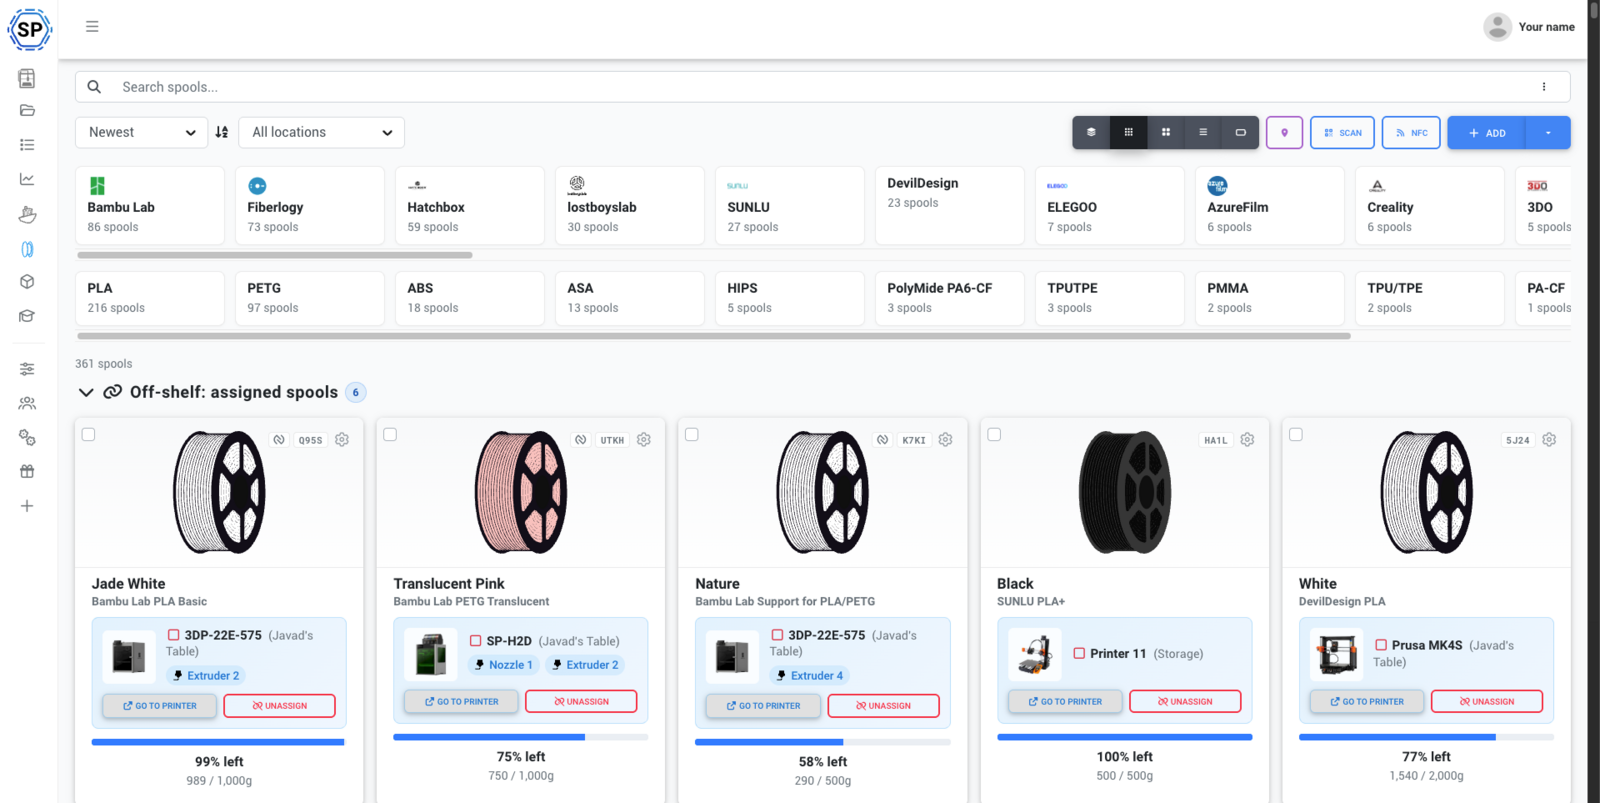Image resolution: width=1600 pixels, height=803 pixels.
Task: Tick 3DP-22E-575 checkbox on Jade White
Action: tap(174, 635)
